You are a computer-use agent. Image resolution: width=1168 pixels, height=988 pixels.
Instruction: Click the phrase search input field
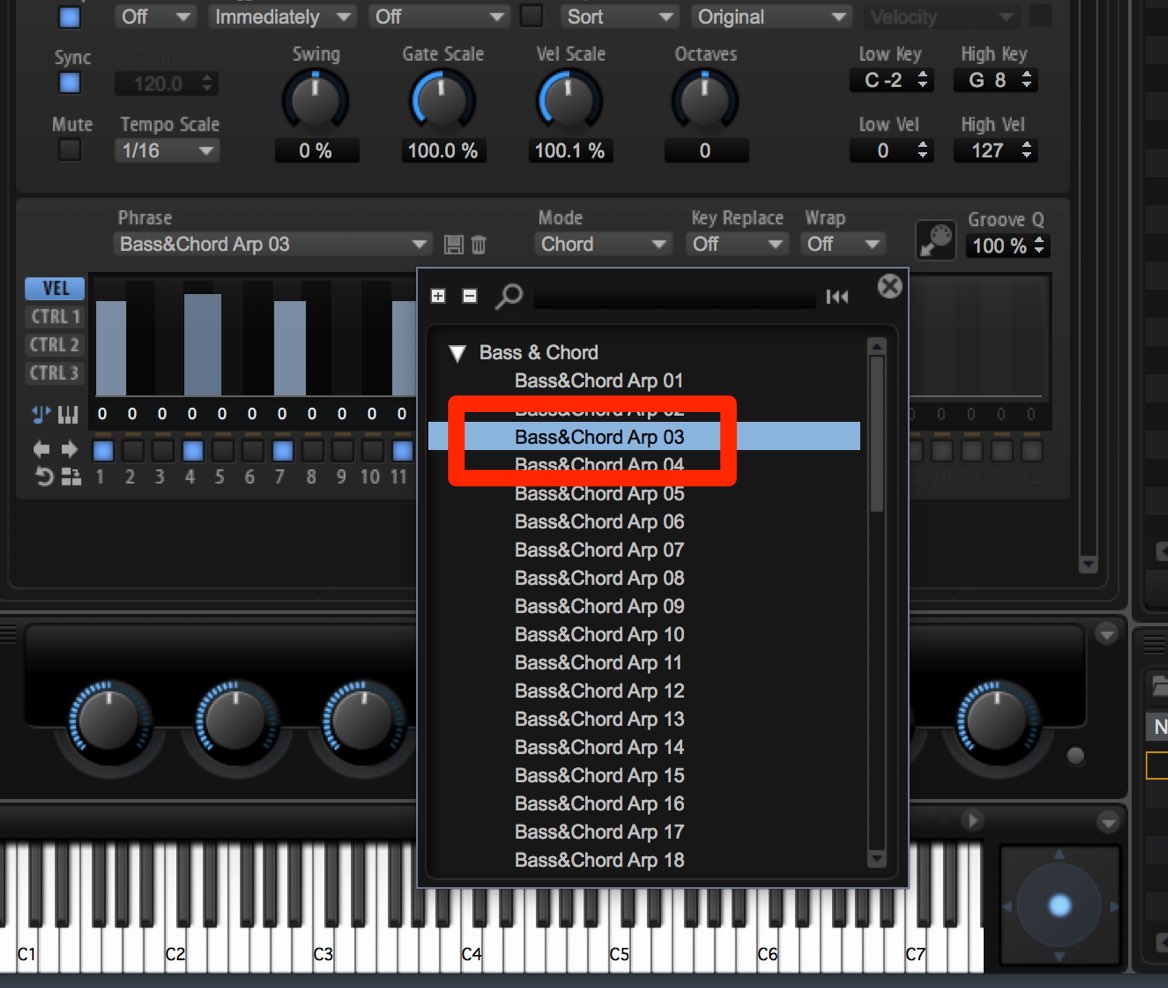click(675, 297)
